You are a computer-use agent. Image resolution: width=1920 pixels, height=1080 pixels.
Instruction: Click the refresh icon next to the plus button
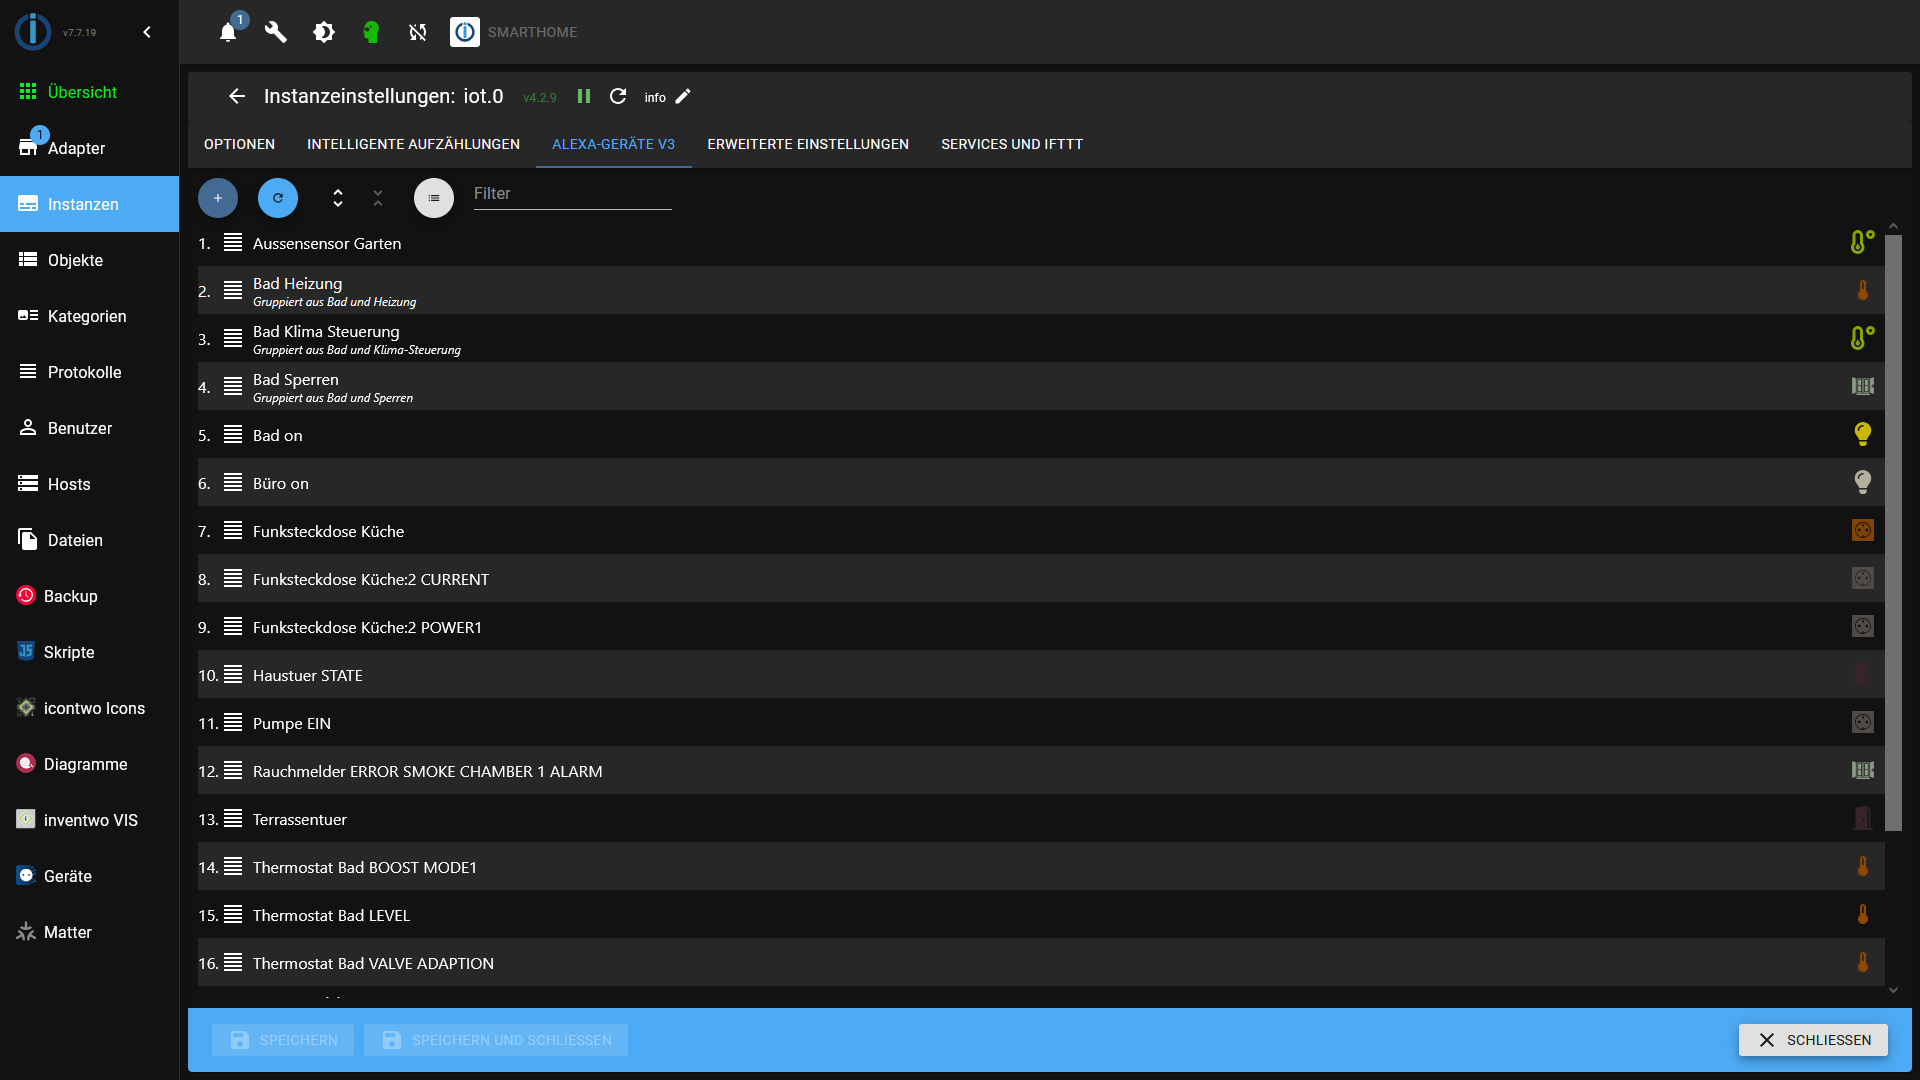pos(277,198)
